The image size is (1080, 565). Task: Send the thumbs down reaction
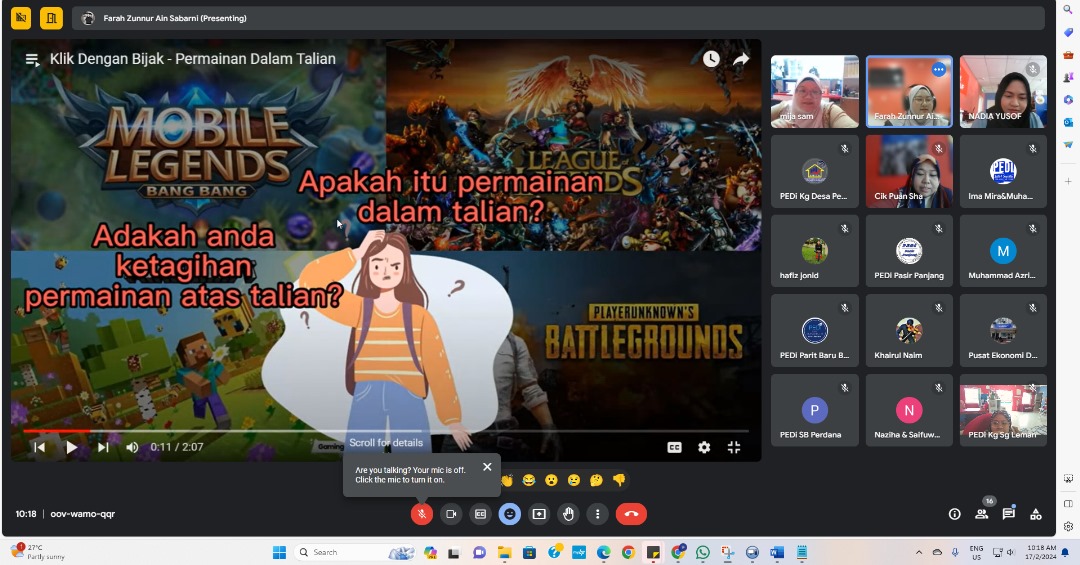click(619, 481)
